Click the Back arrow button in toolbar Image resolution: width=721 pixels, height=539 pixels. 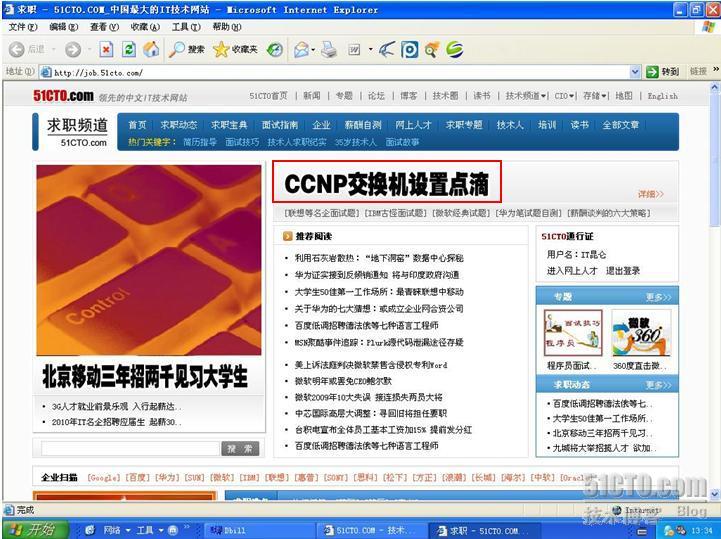(x=17, y=49)
